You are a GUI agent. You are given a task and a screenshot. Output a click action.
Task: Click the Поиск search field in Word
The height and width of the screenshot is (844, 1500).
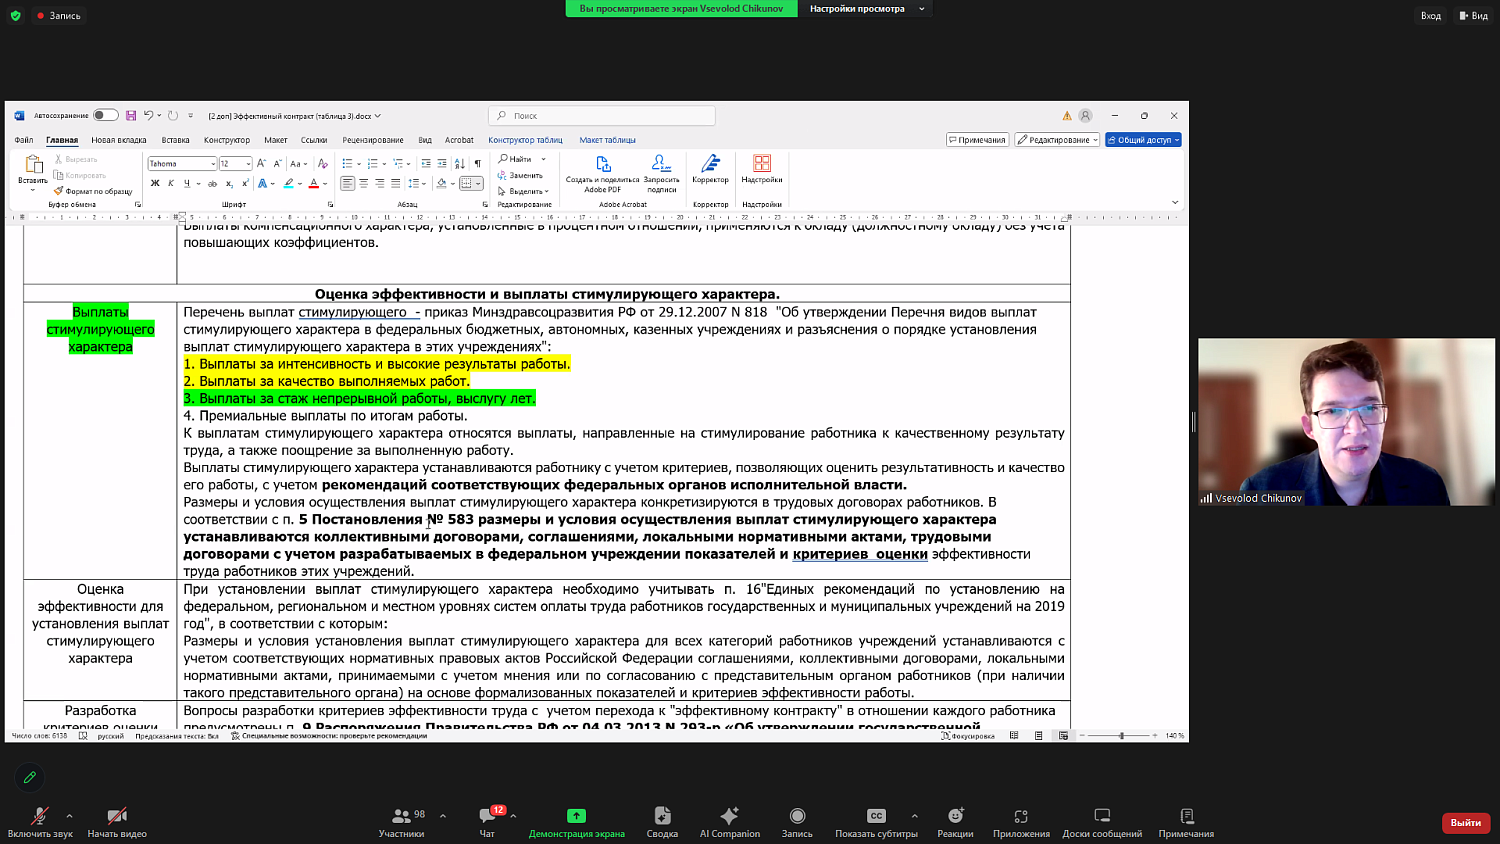(x=602, y=116)
